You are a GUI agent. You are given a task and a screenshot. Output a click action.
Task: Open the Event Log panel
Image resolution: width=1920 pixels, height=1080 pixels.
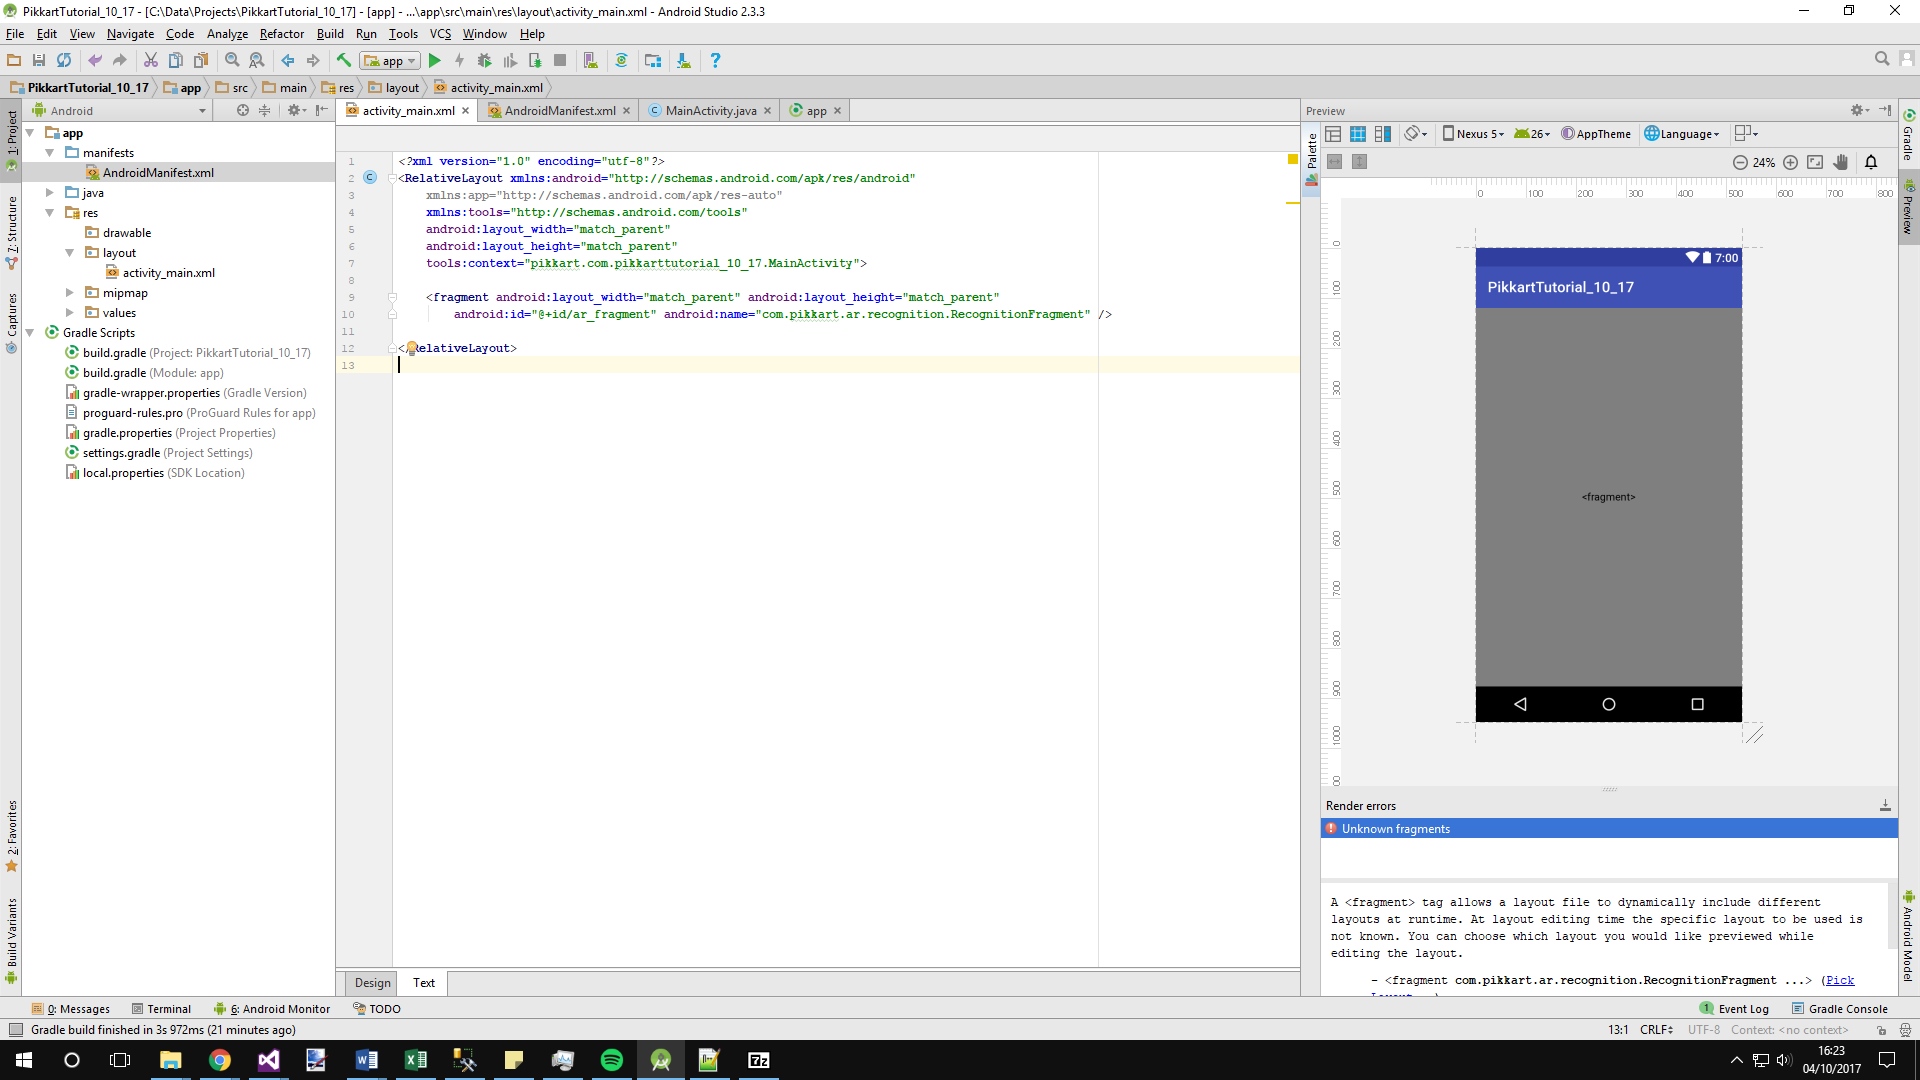point(1735,1009)
